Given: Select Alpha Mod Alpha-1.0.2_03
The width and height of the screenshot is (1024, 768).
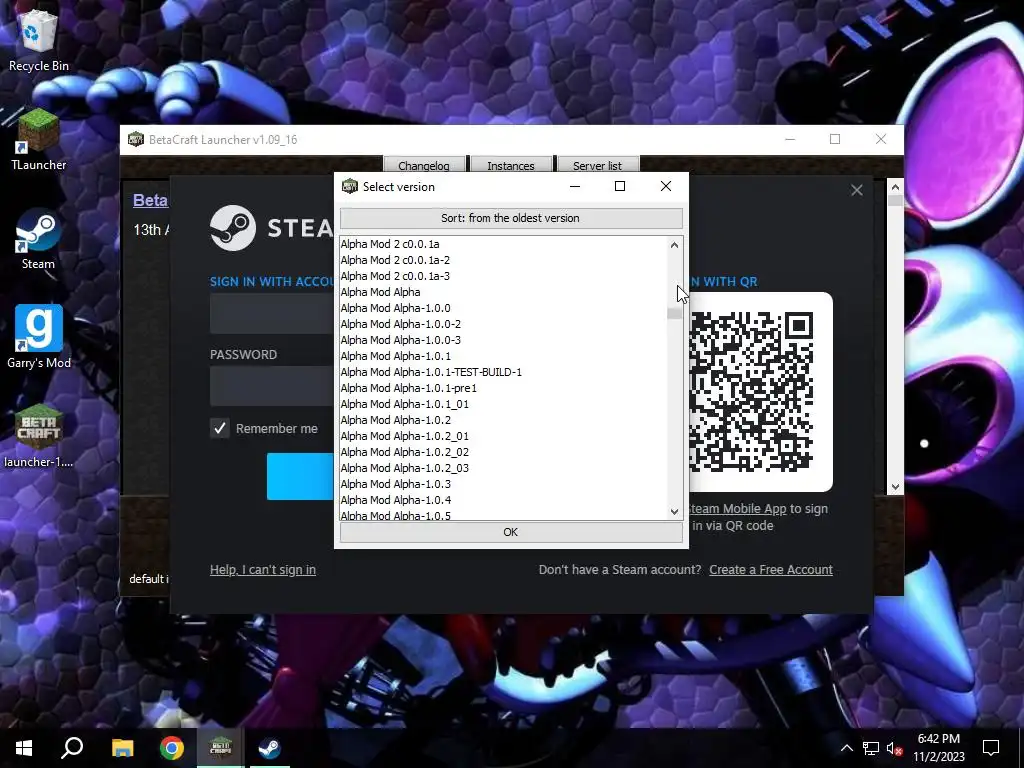Looking at the screenshot, I should pyautogui.click(x=503, y=468).
